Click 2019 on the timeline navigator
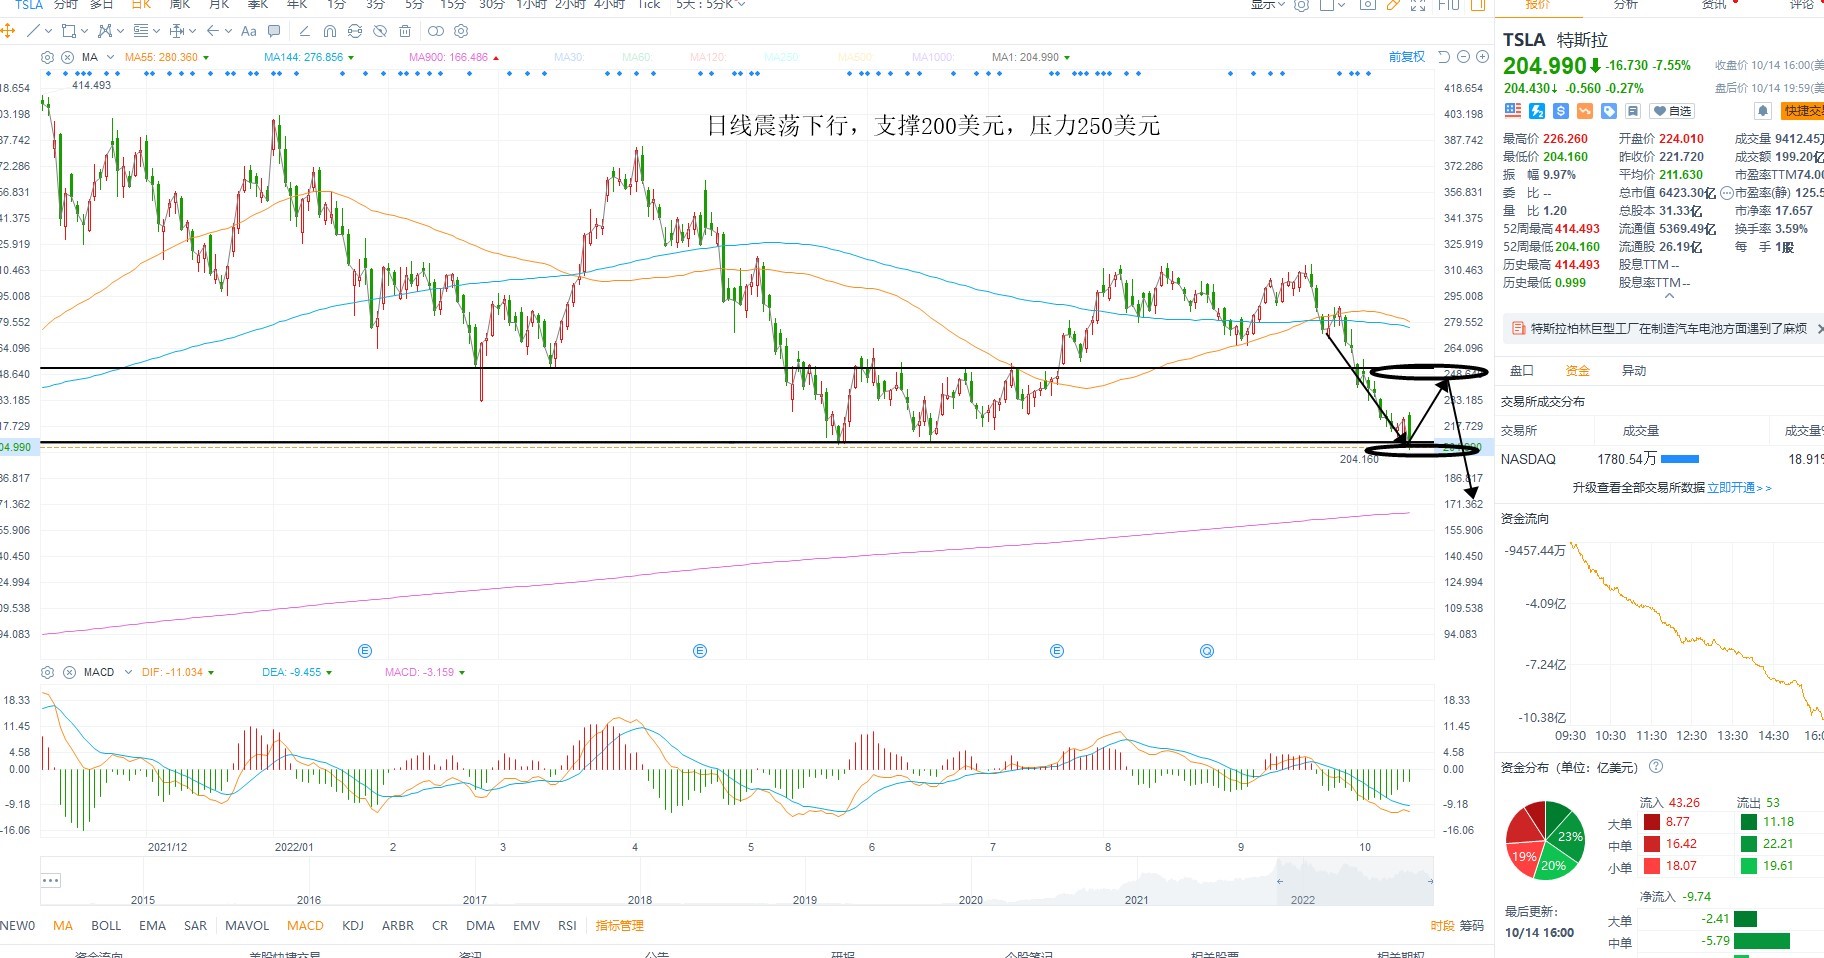This screenshot has height=958, width=1824. 805,900
